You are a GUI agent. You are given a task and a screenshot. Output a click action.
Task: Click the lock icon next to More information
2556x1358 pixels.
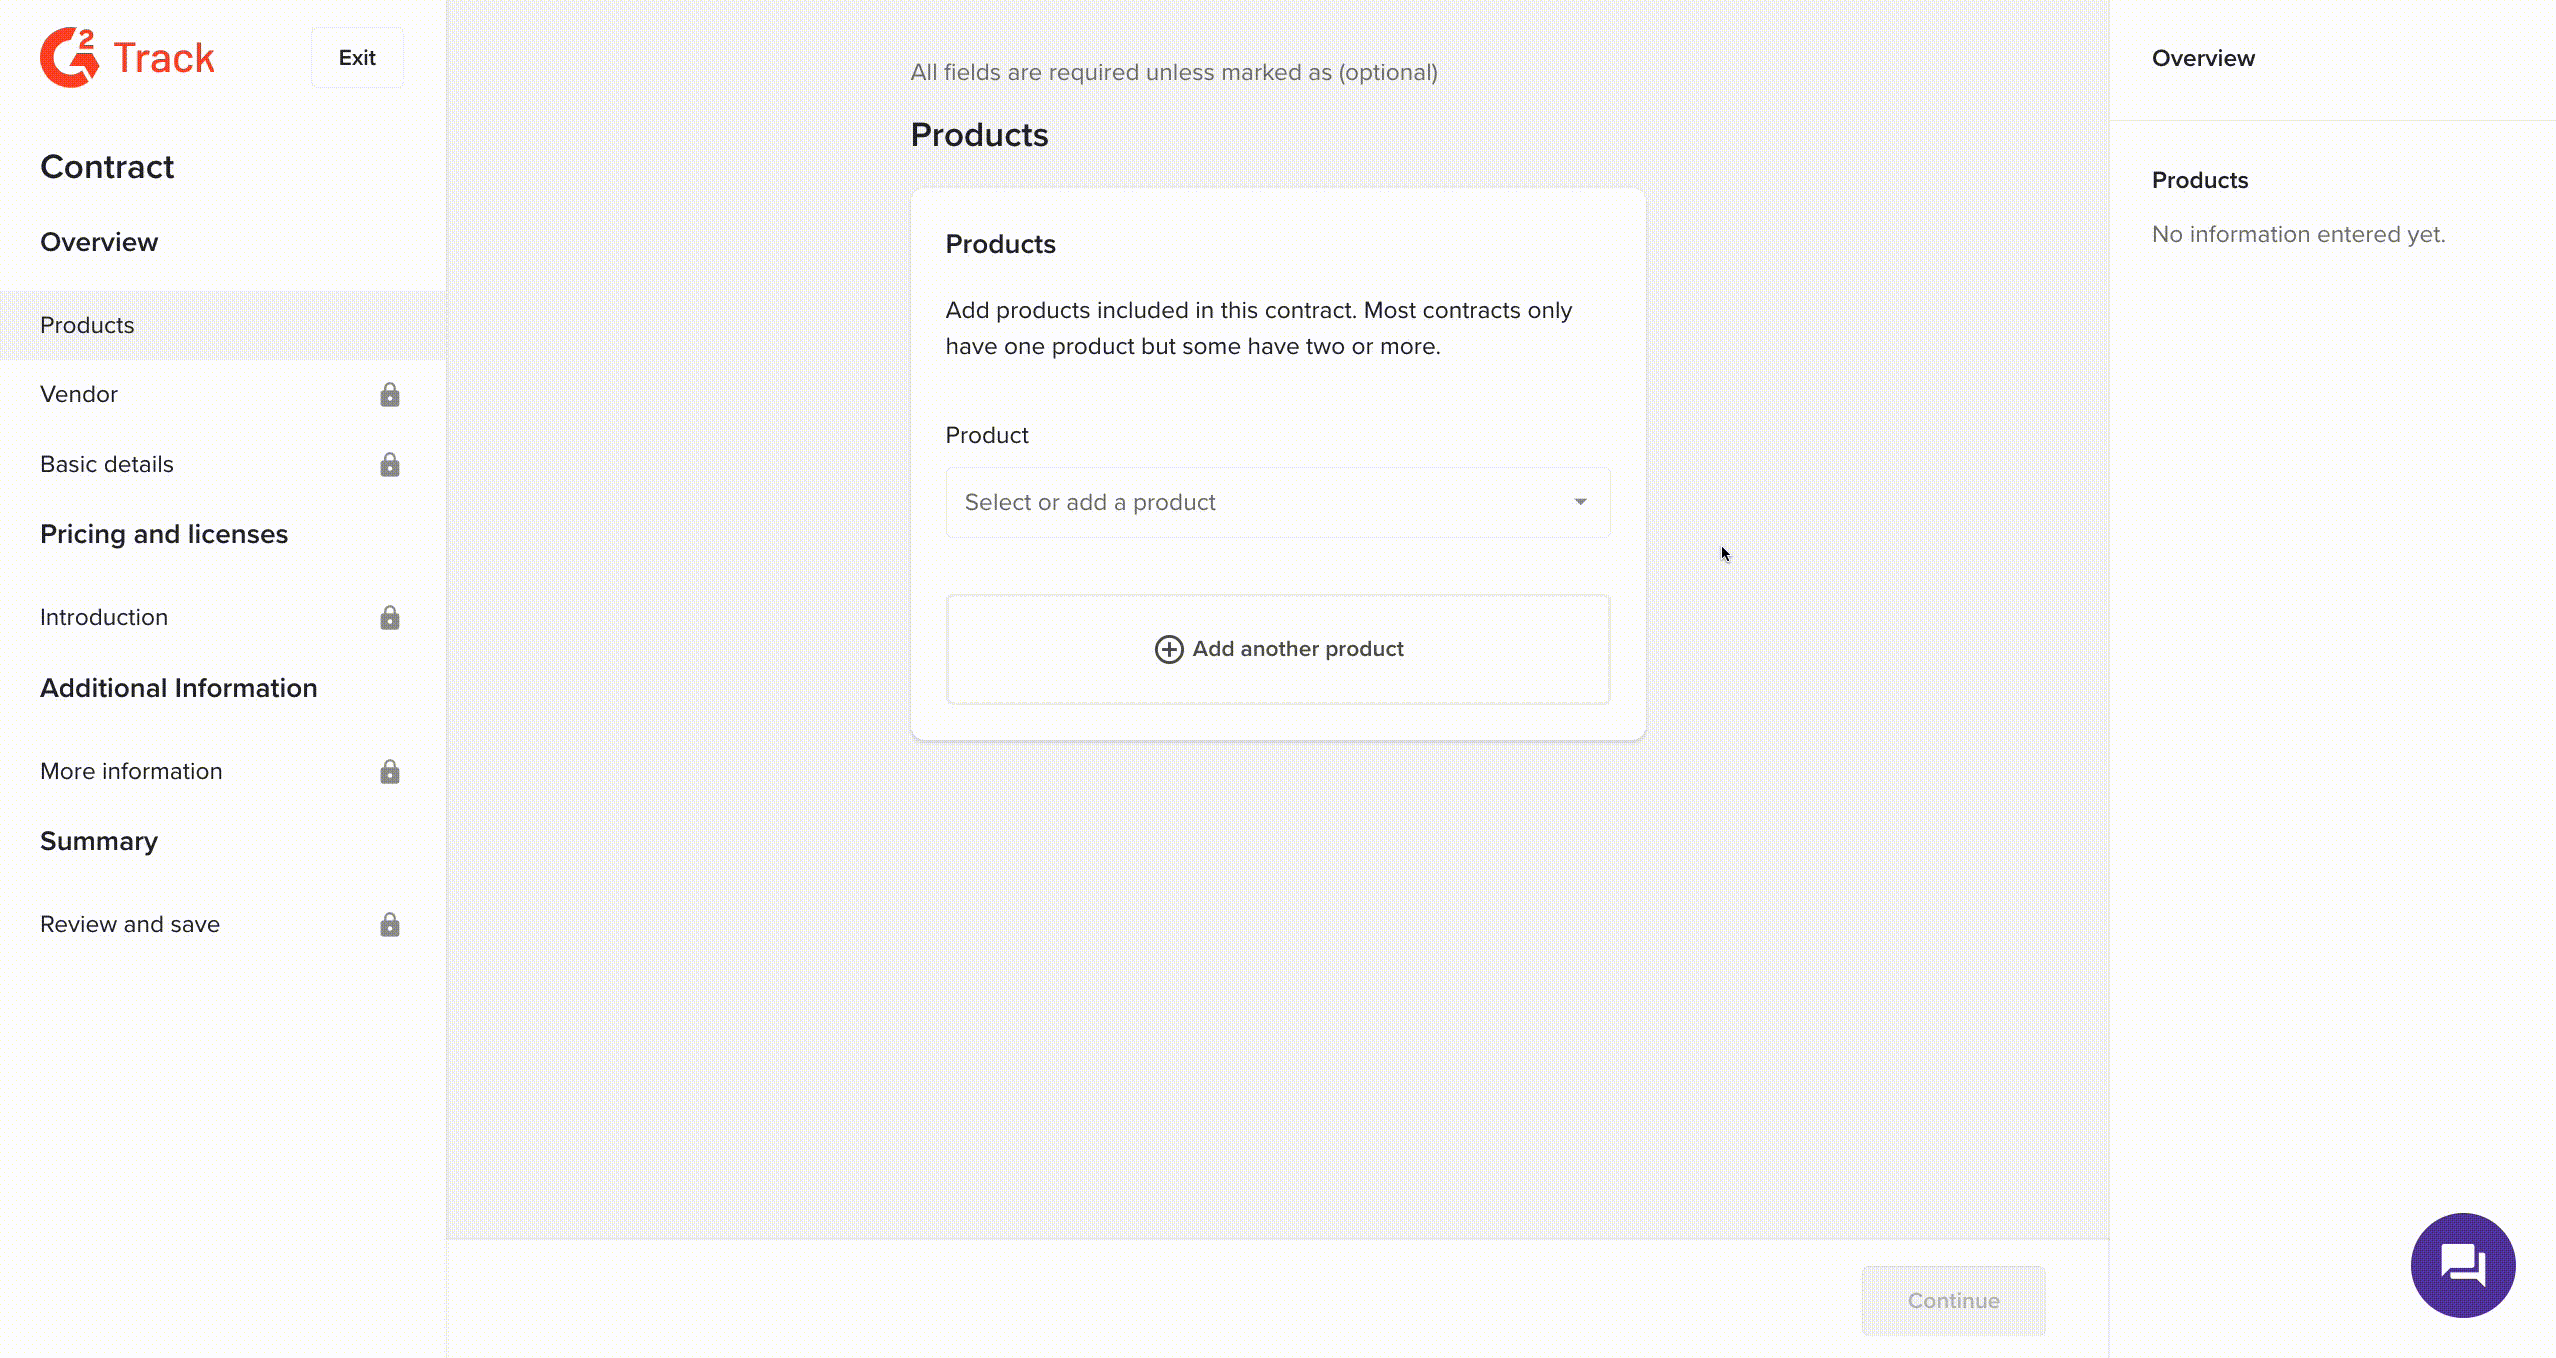coord(389,772)
